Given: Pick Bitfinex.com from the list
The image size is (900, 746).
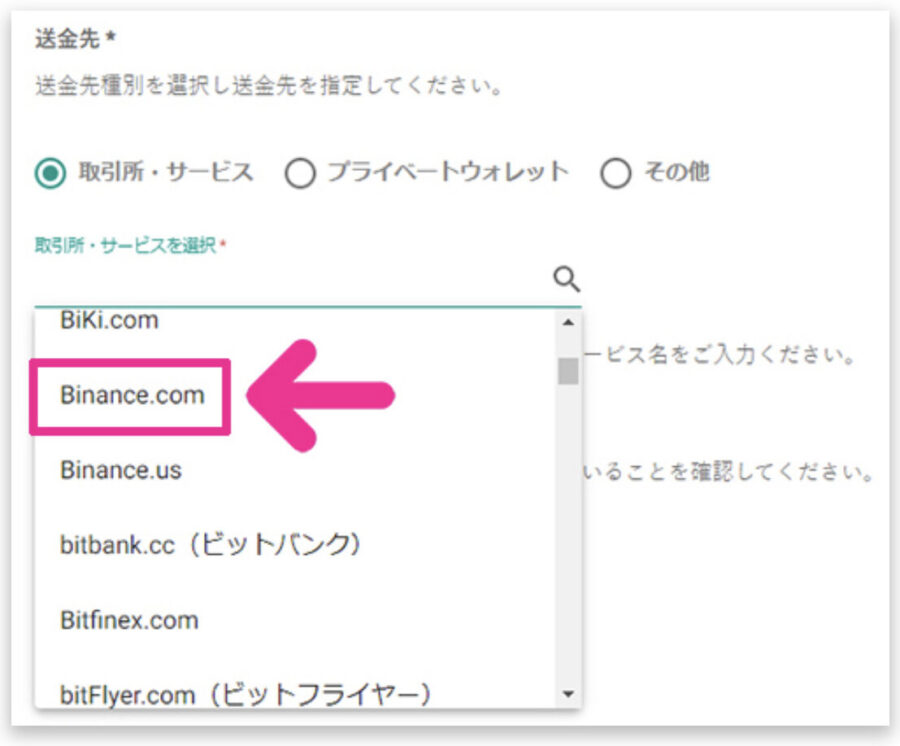Looking at the screenshot, I should (295, 620).
